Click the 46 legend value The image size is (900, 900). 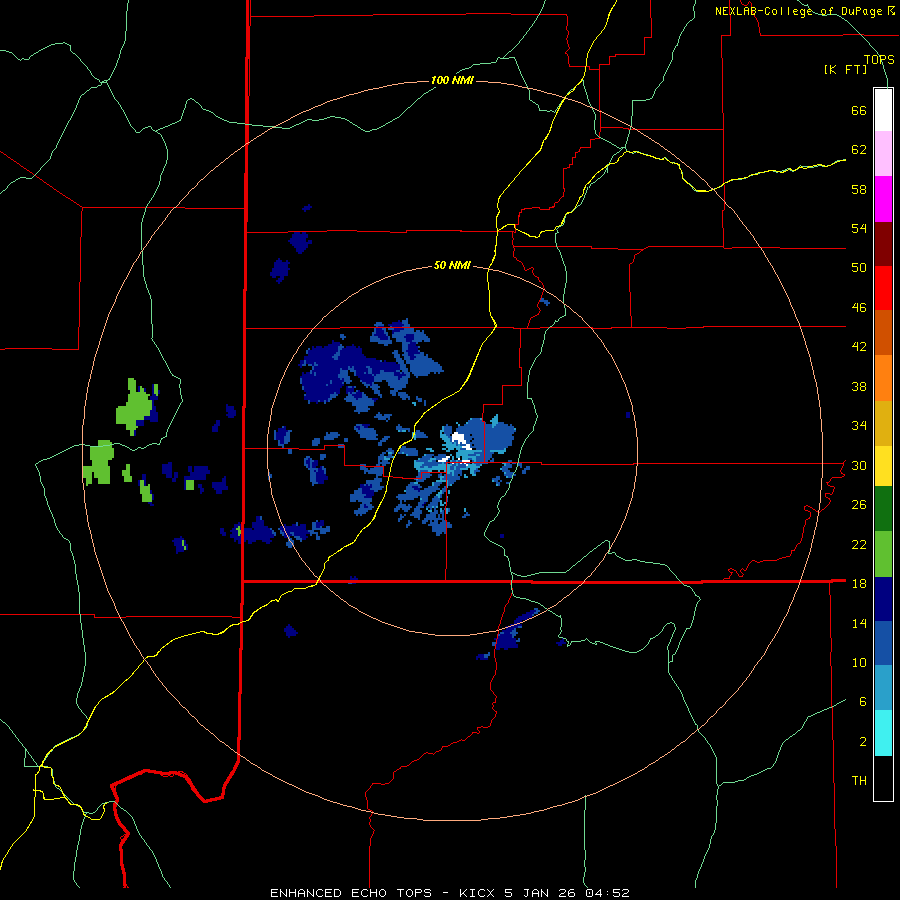tap(859, 308)
